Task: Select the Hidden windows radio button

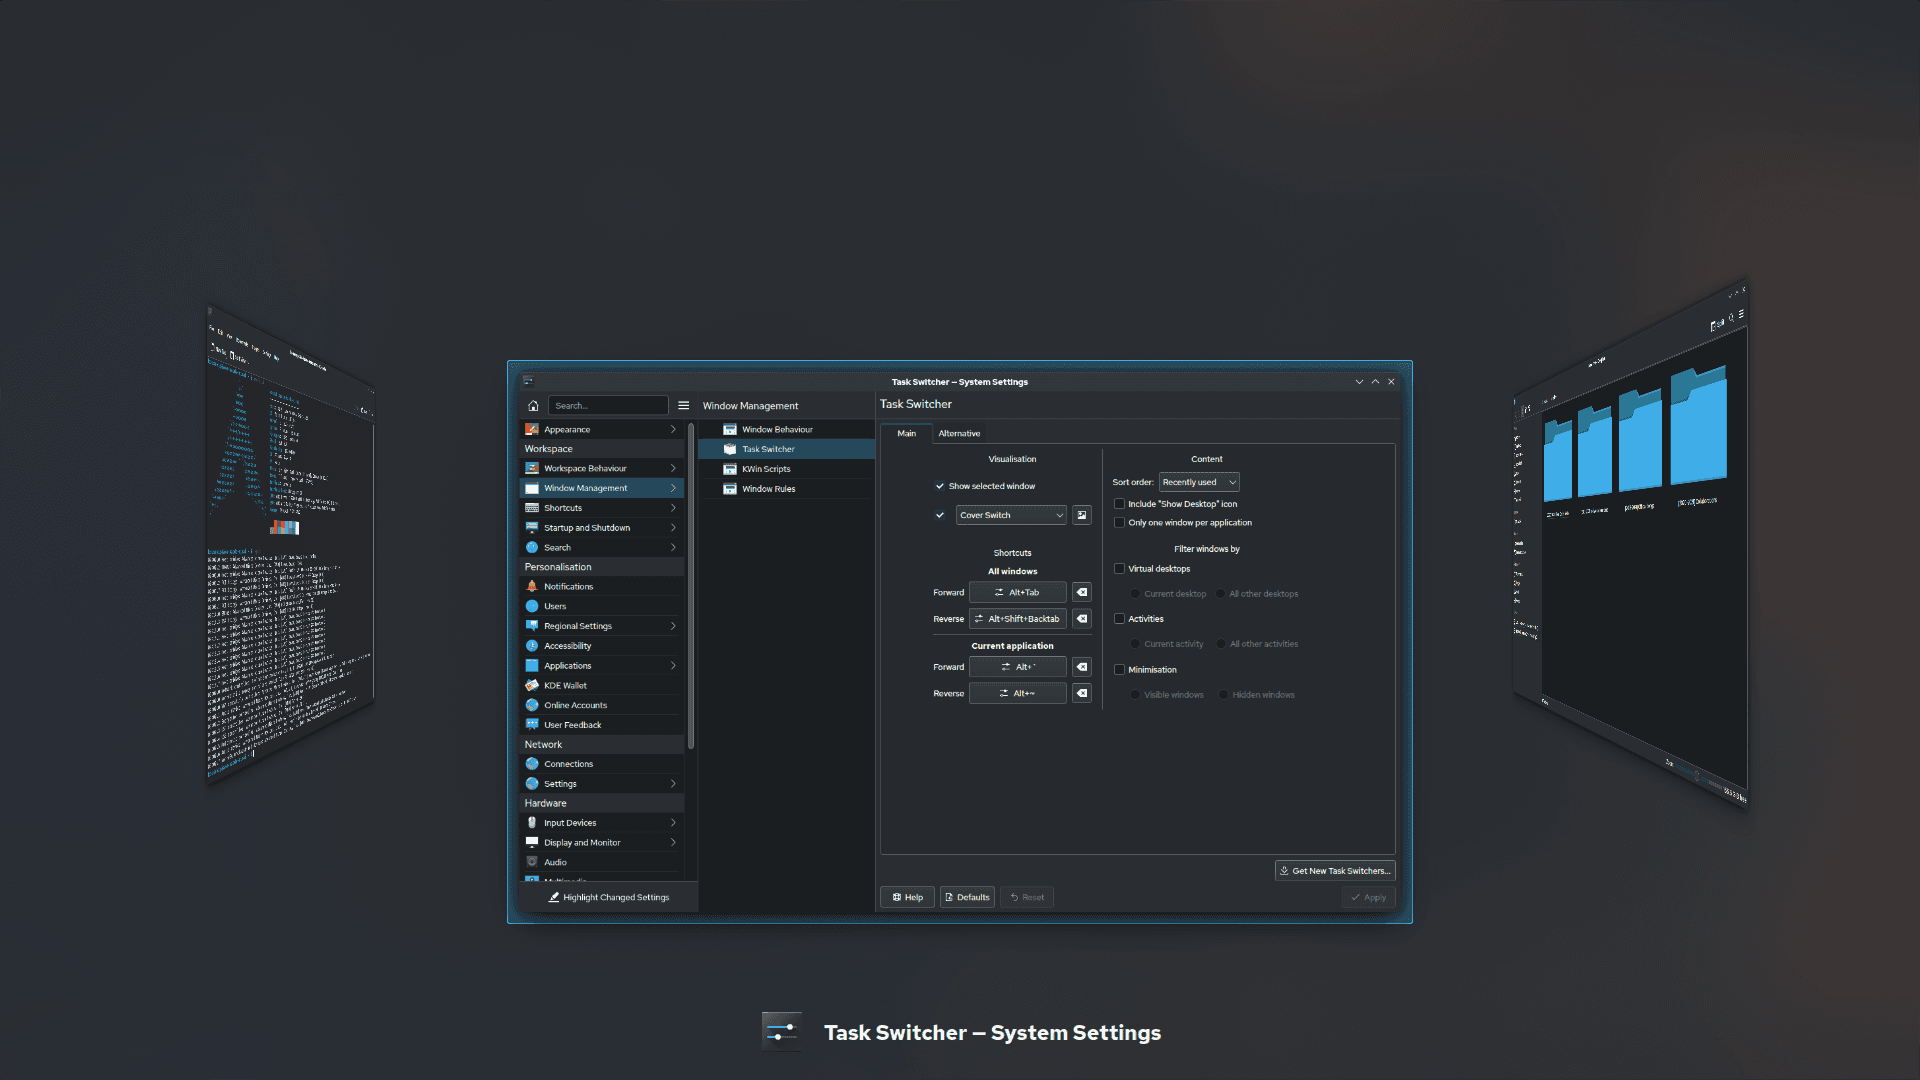Action: tap(1223, 695)
